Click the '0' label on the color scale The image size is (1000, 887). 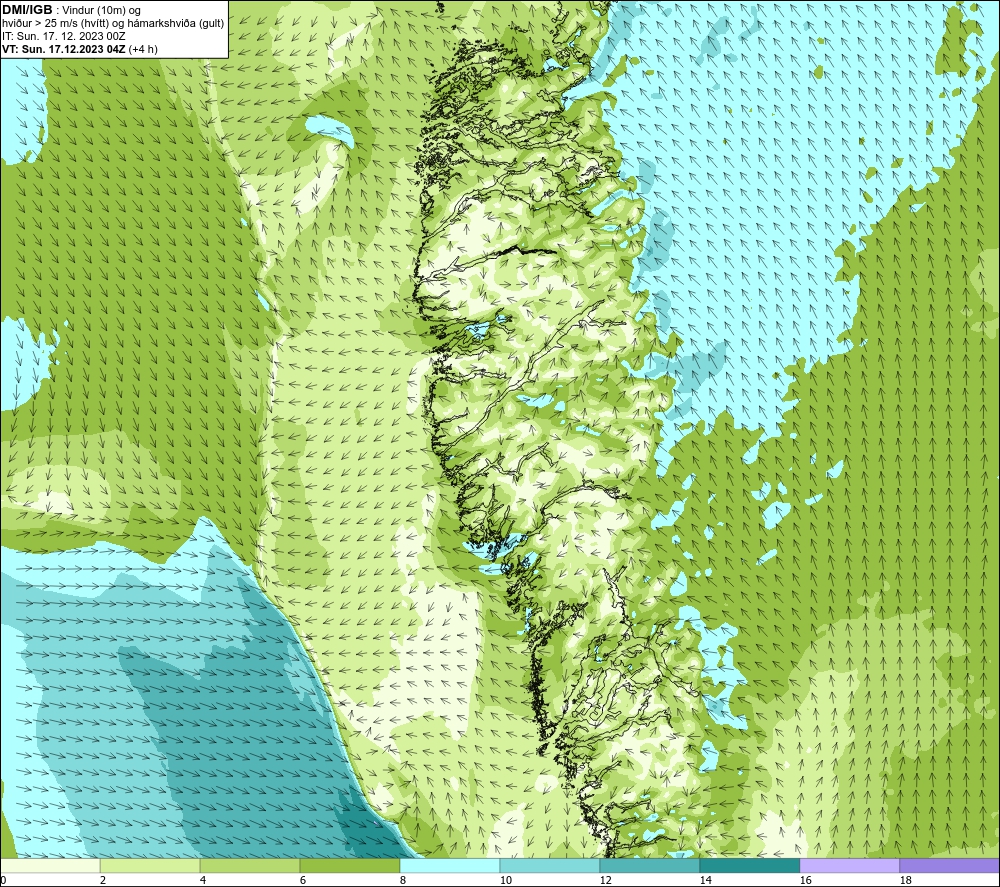click(3, 881)
